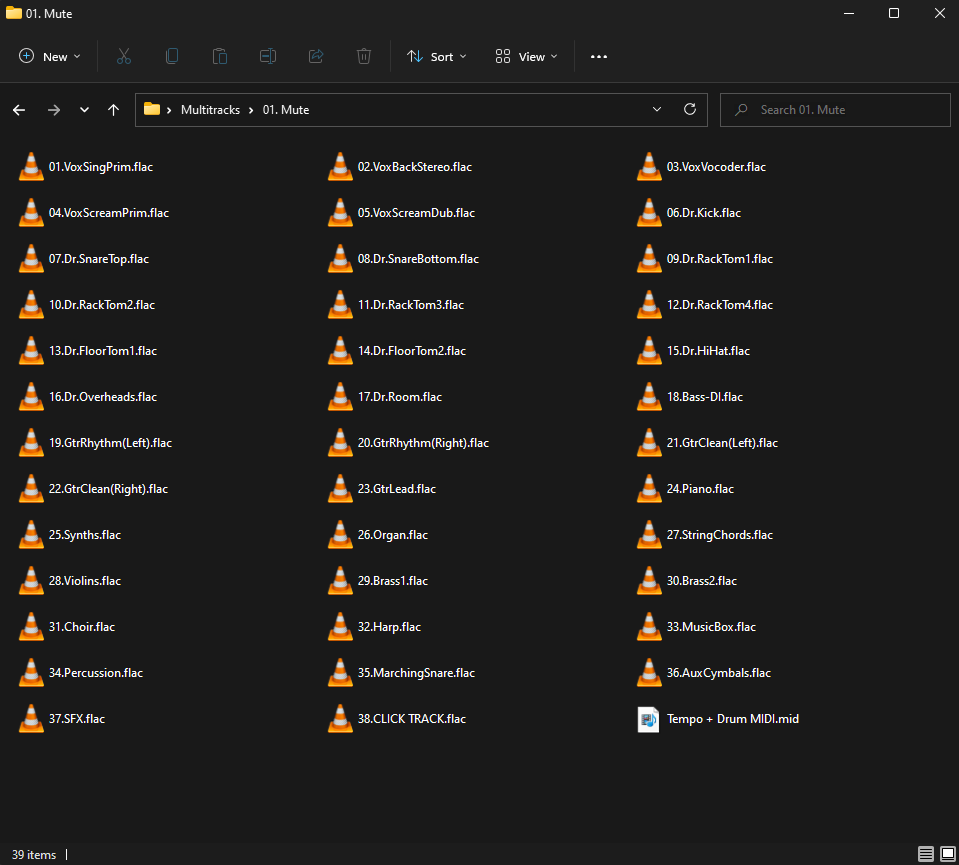Open the Sort dropdown menu
This screenshot has height=865, width=959.
436,56
